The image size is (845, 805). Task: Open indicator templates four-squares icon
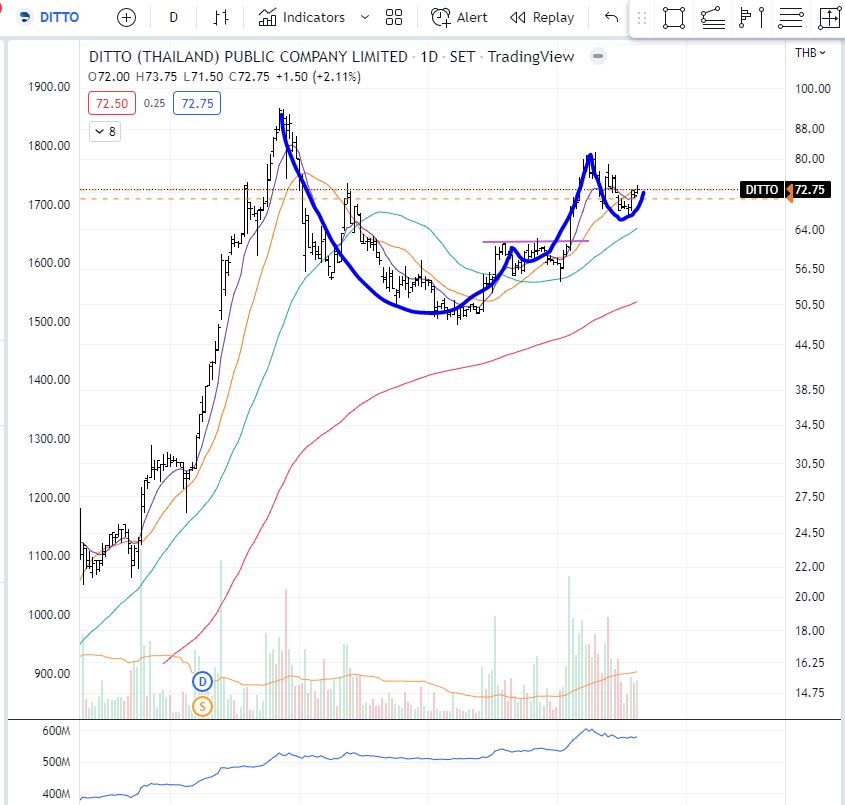pos(394,18)
